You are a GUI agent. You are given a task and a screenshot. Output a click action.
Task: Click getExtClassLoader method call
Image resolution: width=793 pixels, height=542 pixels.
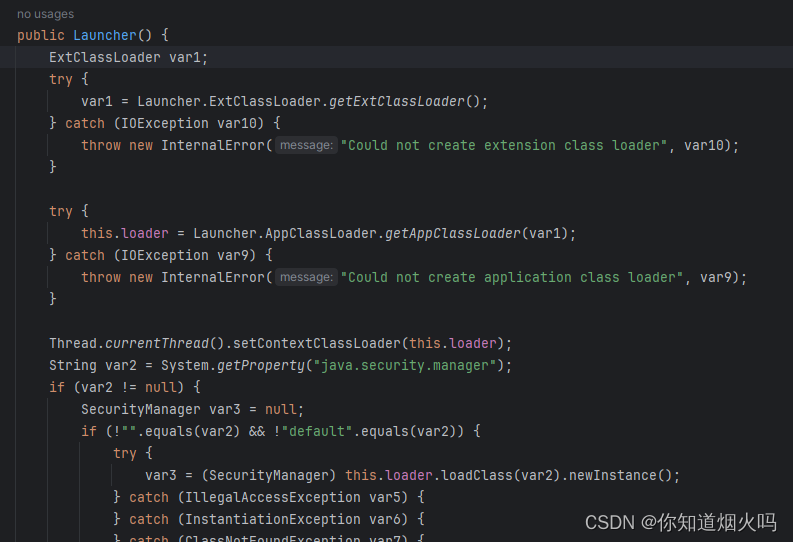pos(396,101)
